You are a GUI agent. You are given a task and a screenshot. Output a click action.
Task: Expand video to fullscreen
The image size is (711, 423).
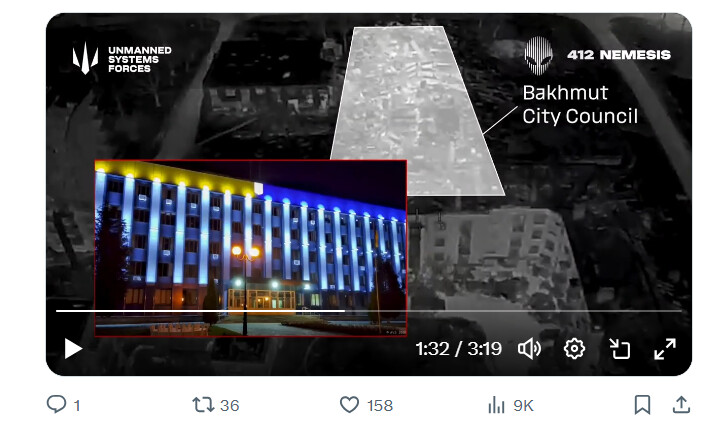665,349
